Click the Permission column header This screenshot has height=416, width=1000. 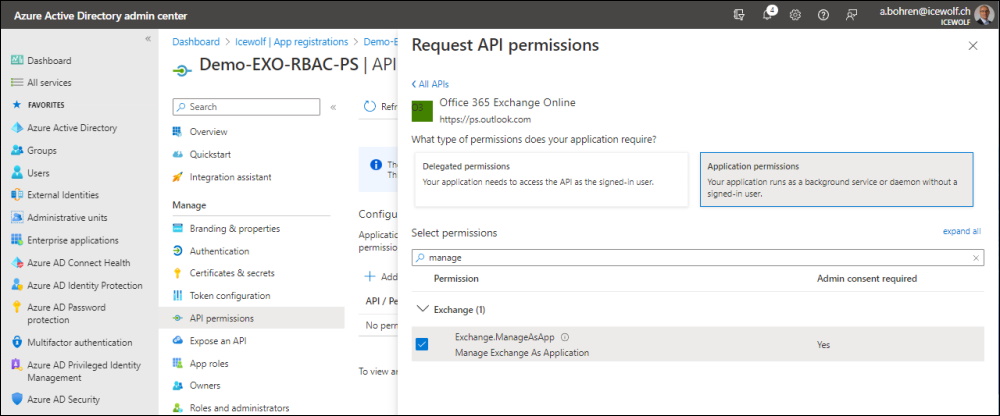[456, 279]
